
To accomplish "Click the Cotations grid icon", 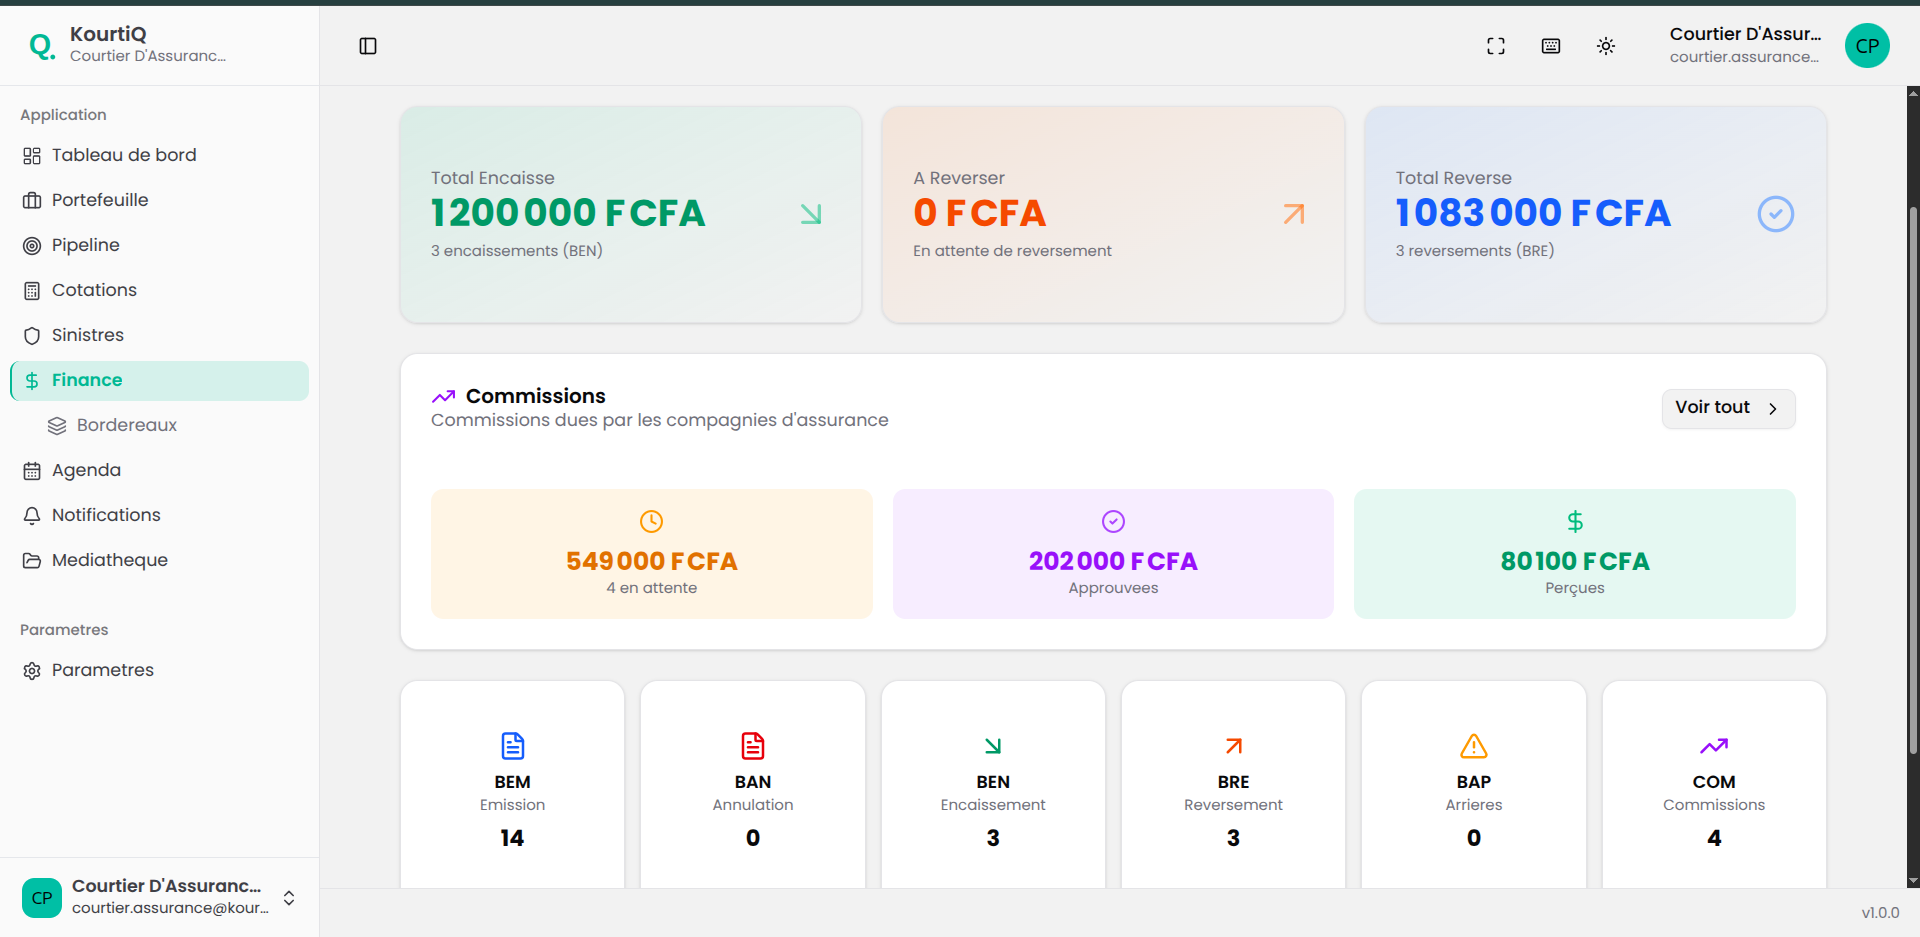I will (x=31, y=289).
